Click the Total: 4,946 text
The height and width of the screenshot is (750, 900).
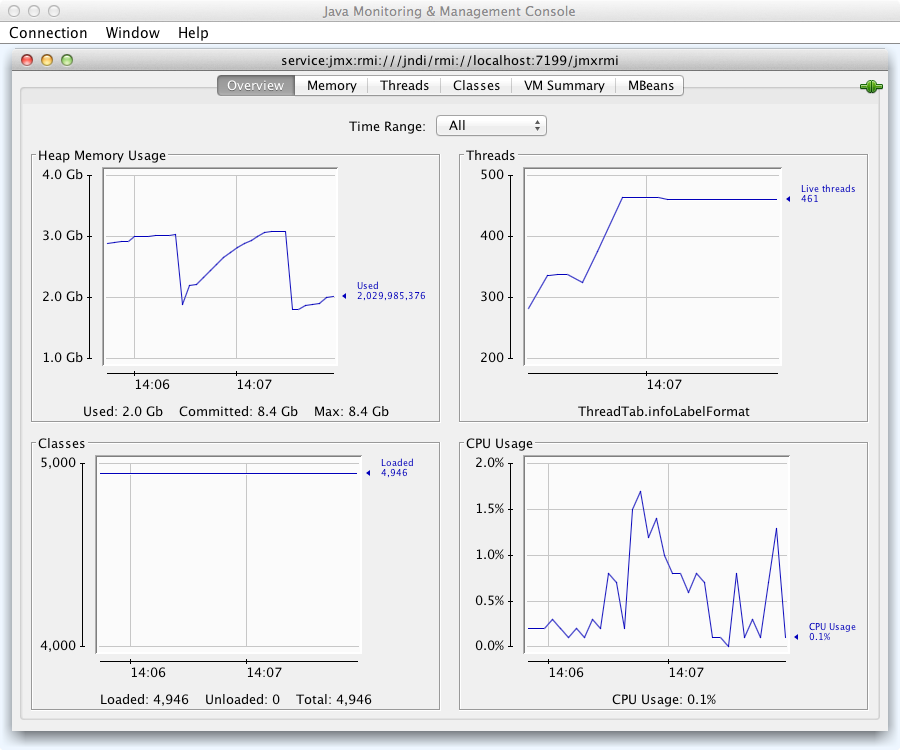tap(333, 700)
